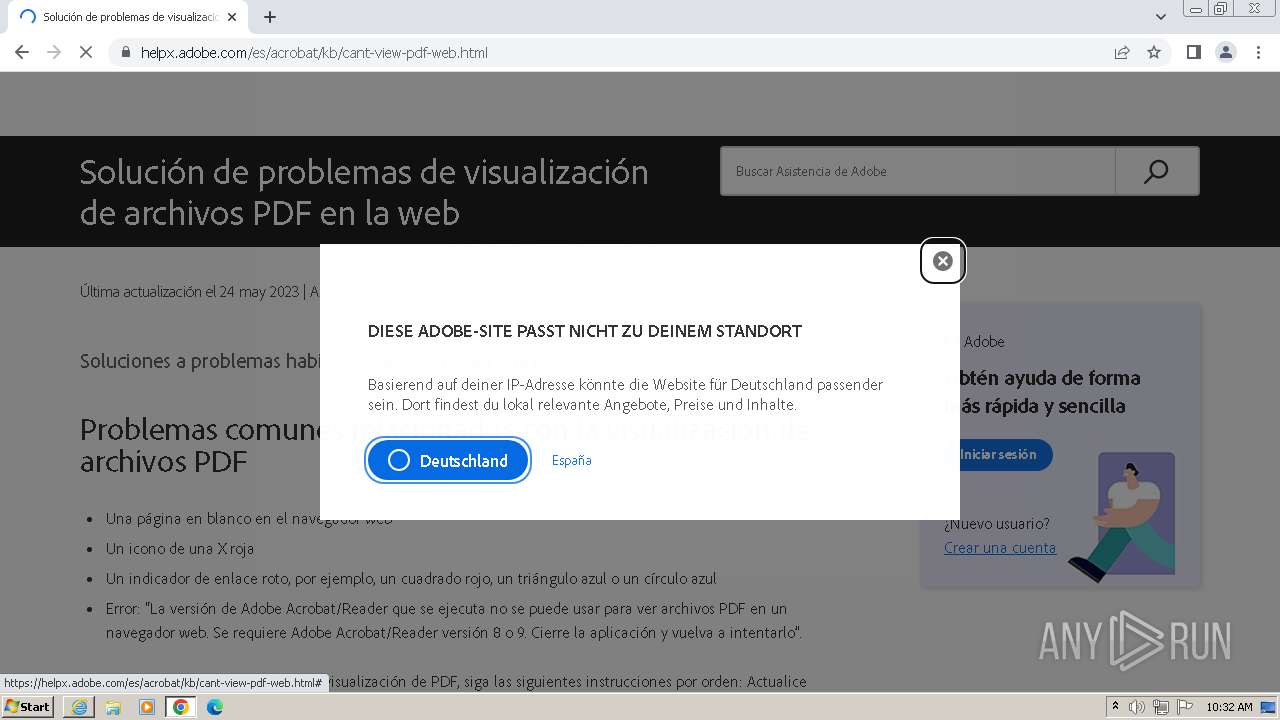Go forward in browser history

coord(54,52)
